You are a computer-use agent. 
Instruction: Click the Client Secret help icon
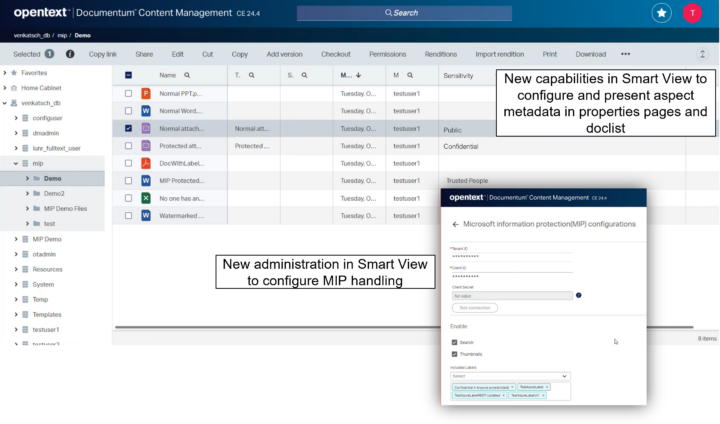tap(579, 295)
